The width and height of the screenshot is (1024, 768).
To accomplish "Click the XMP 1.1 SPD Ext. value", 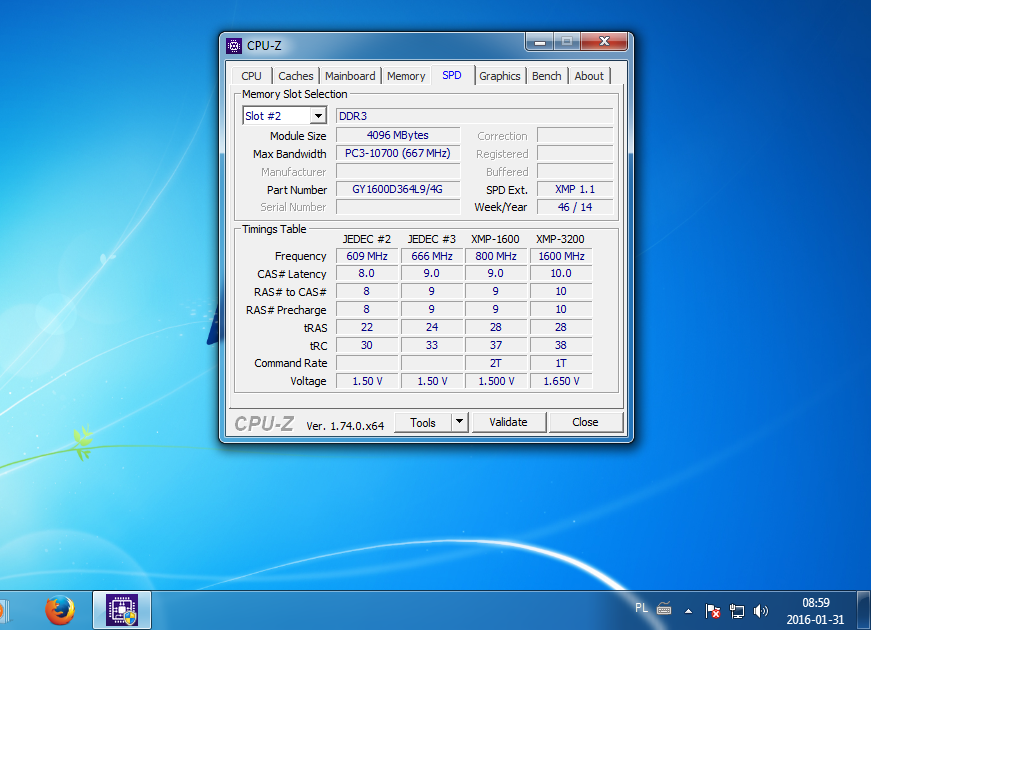I will pyautogui.click(x=575, y=189).
